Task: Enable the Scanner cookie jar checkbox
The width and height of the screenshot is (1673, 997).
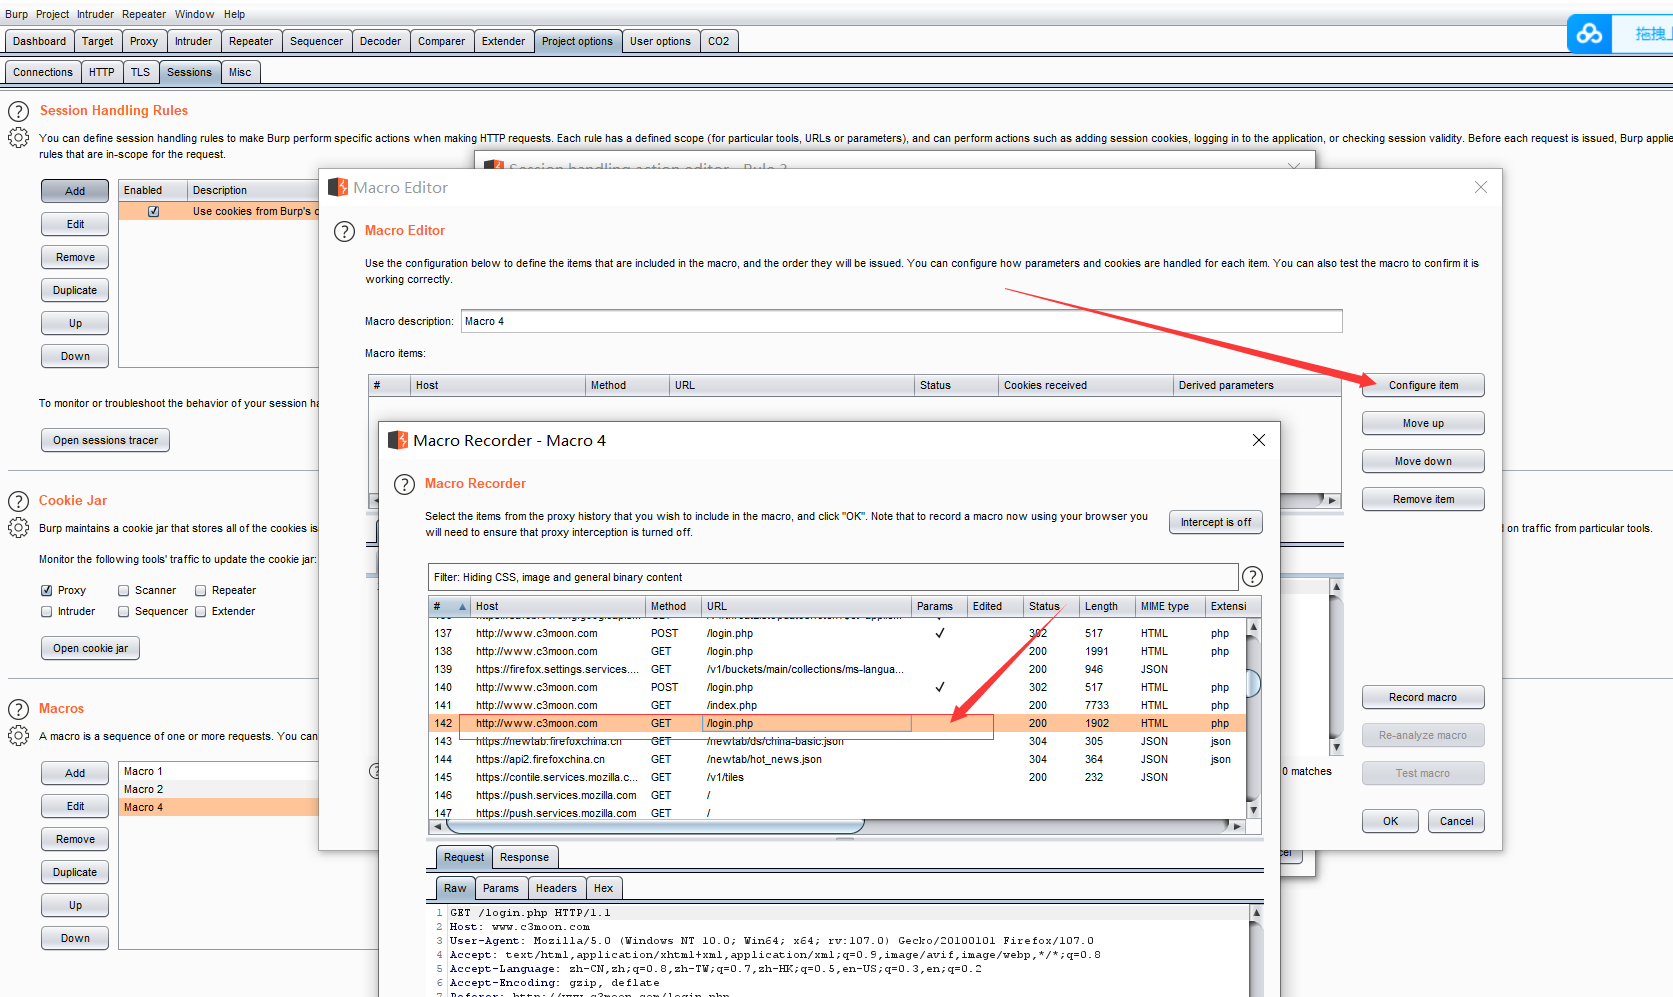Action: coord(124,590)
